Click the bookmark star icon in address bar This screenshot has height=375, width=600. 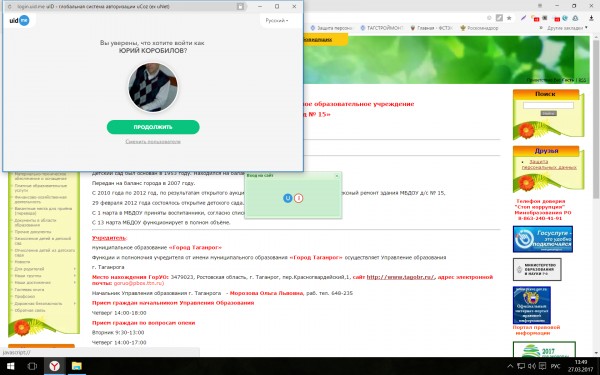click(509, 18)
